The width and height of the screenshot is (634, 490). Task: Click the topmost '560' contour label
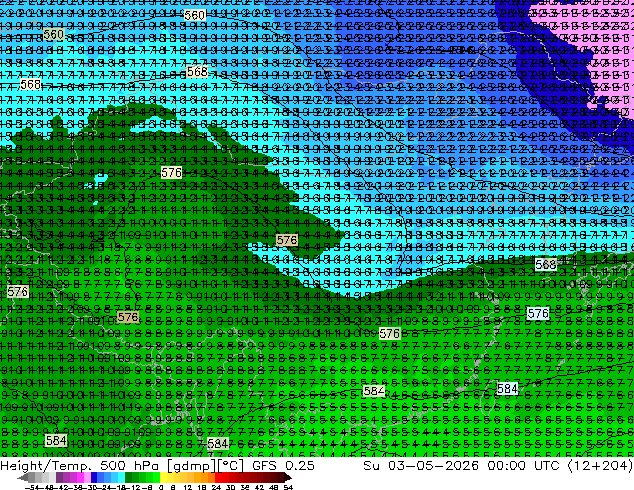coord(194,15)
